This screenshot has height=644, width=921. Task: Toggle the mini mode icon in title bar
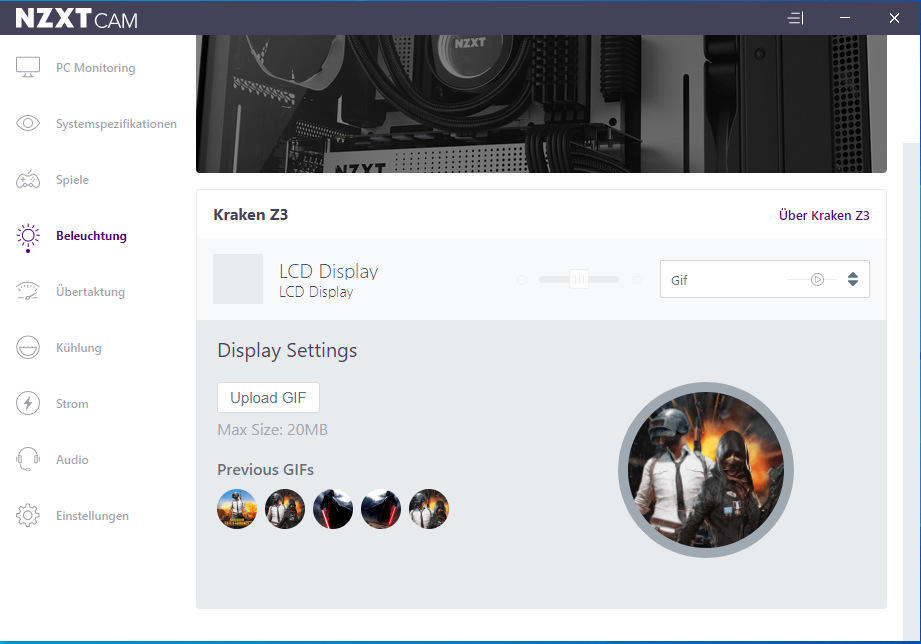795,18
